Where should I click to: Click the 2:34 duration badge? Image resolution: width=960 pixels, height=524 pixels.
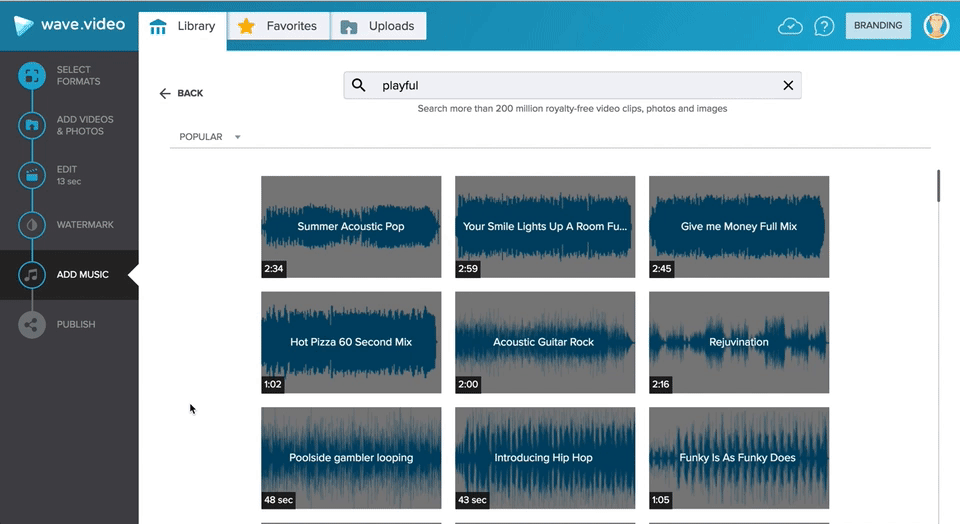point(274,269)
